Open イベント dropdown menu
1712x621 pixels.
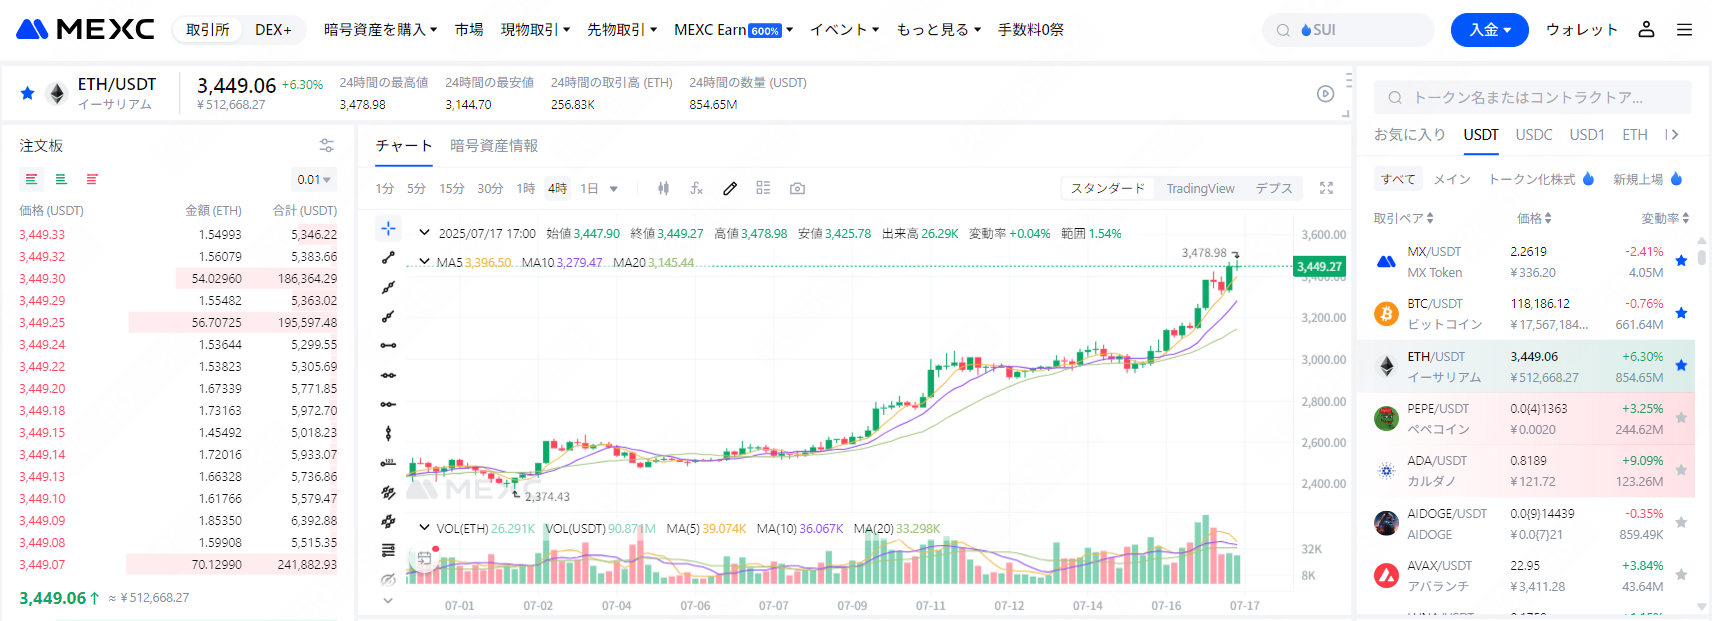(x=845, y=30)
